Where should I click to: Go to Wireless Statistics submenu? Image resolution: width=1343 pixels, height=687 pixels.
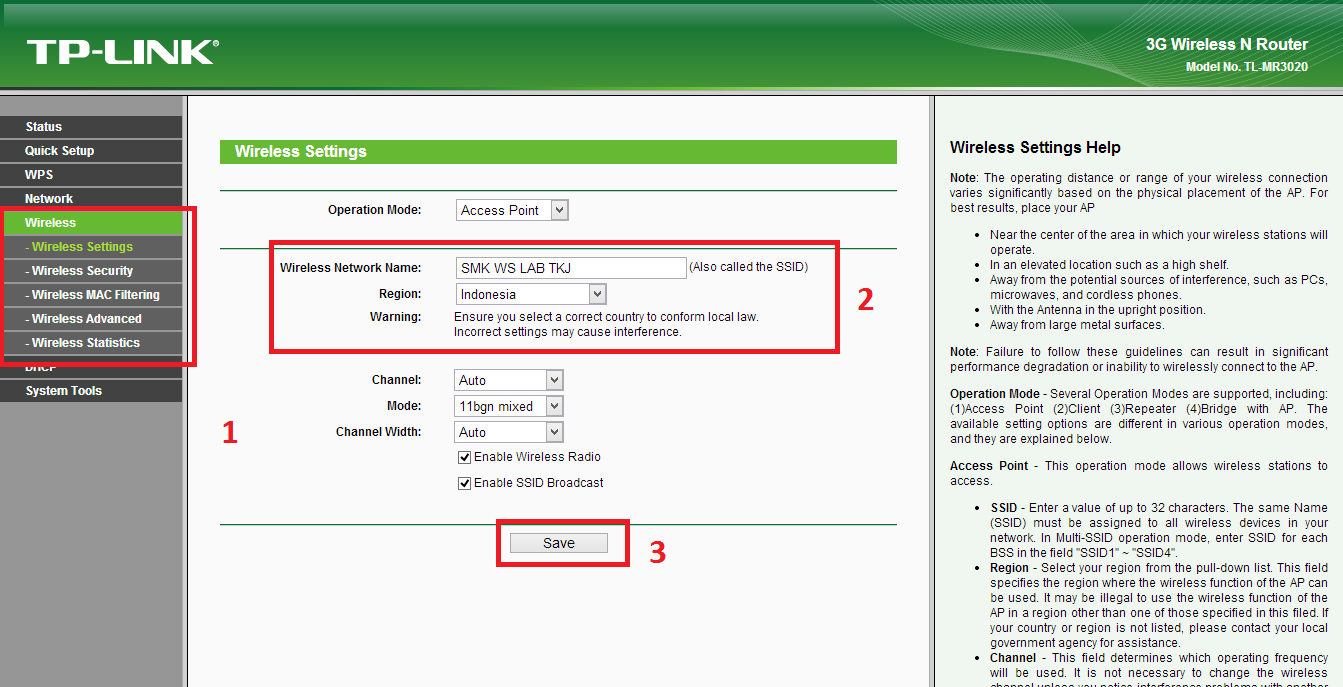pos(91,343)
